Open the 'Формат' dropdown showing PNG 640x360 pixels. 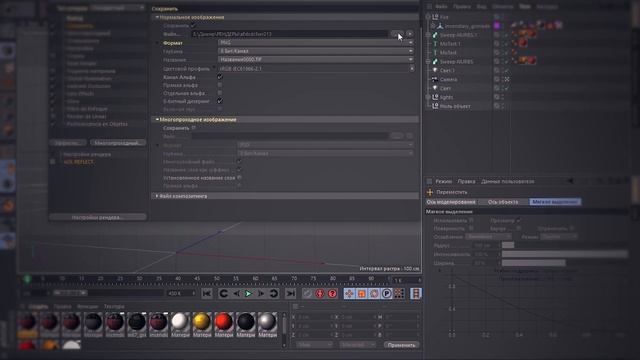coord(316,42)
